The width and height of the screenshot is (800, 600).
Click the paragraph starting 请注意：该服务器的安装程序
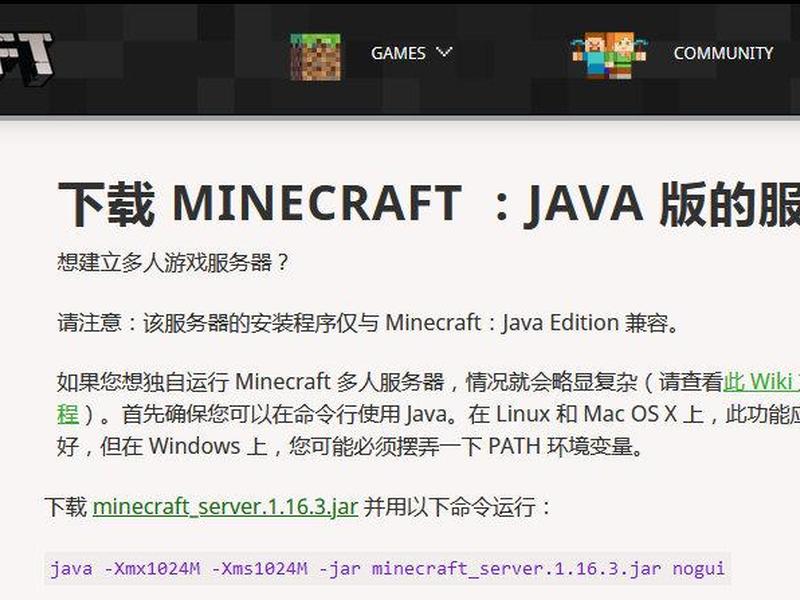click(x=368, y=323)
